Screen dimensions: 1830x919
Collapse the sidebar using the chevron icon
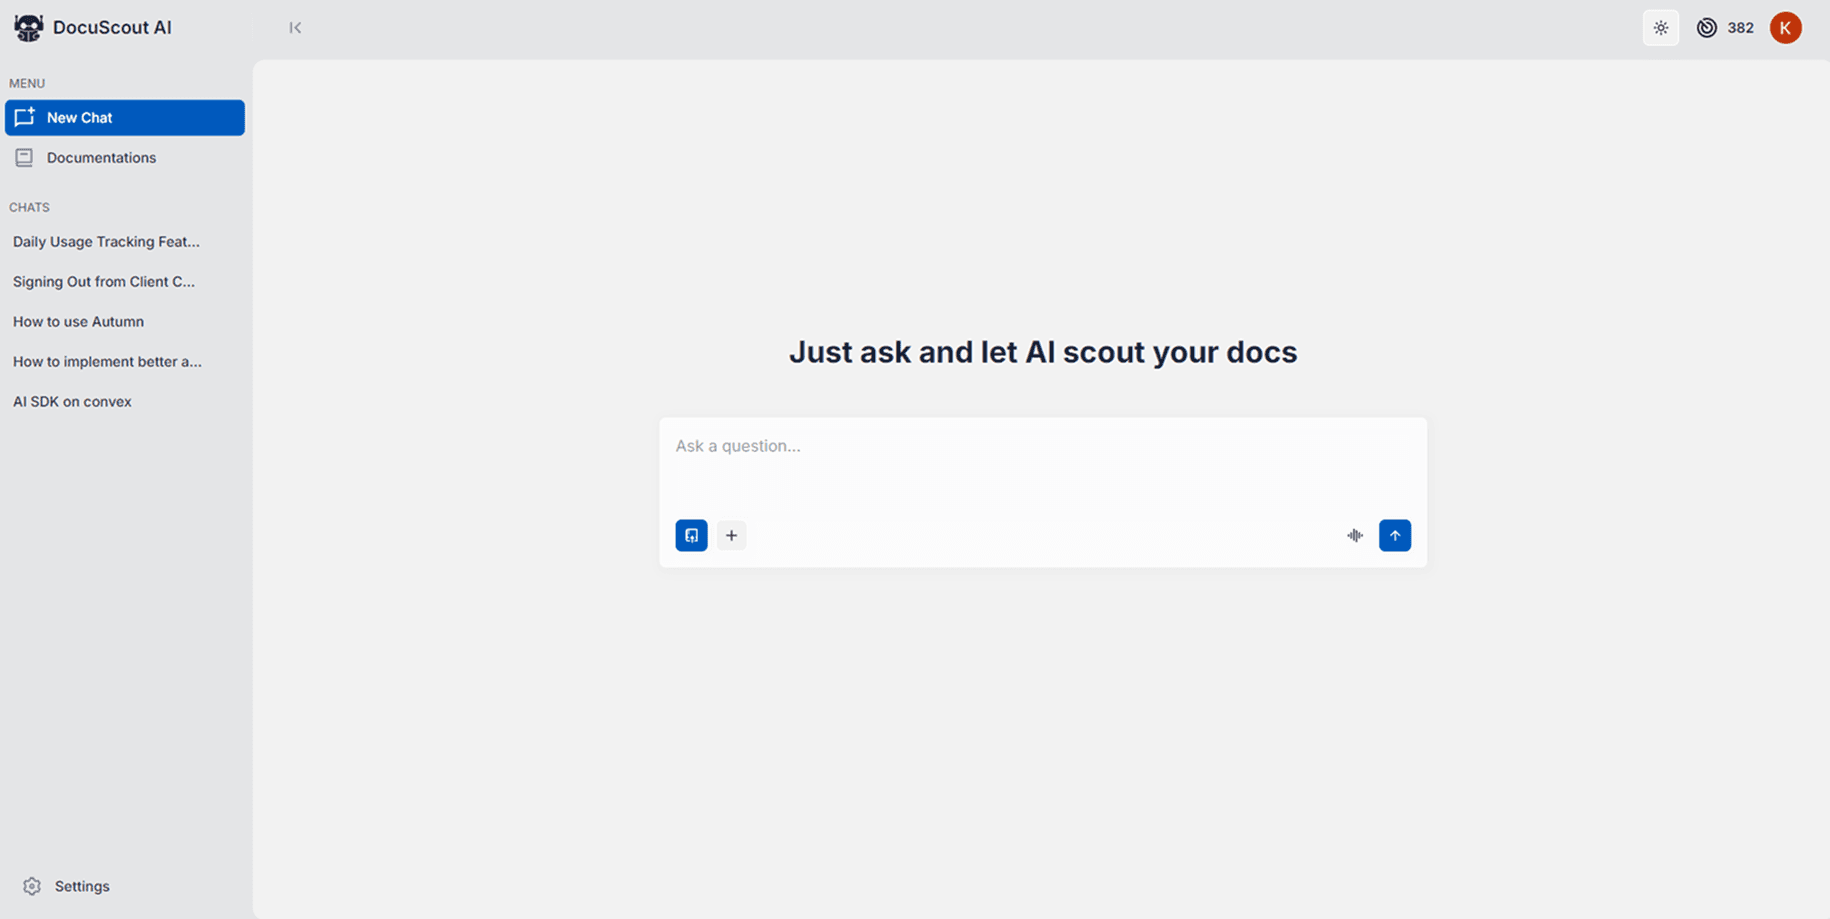tap(295, 27)
